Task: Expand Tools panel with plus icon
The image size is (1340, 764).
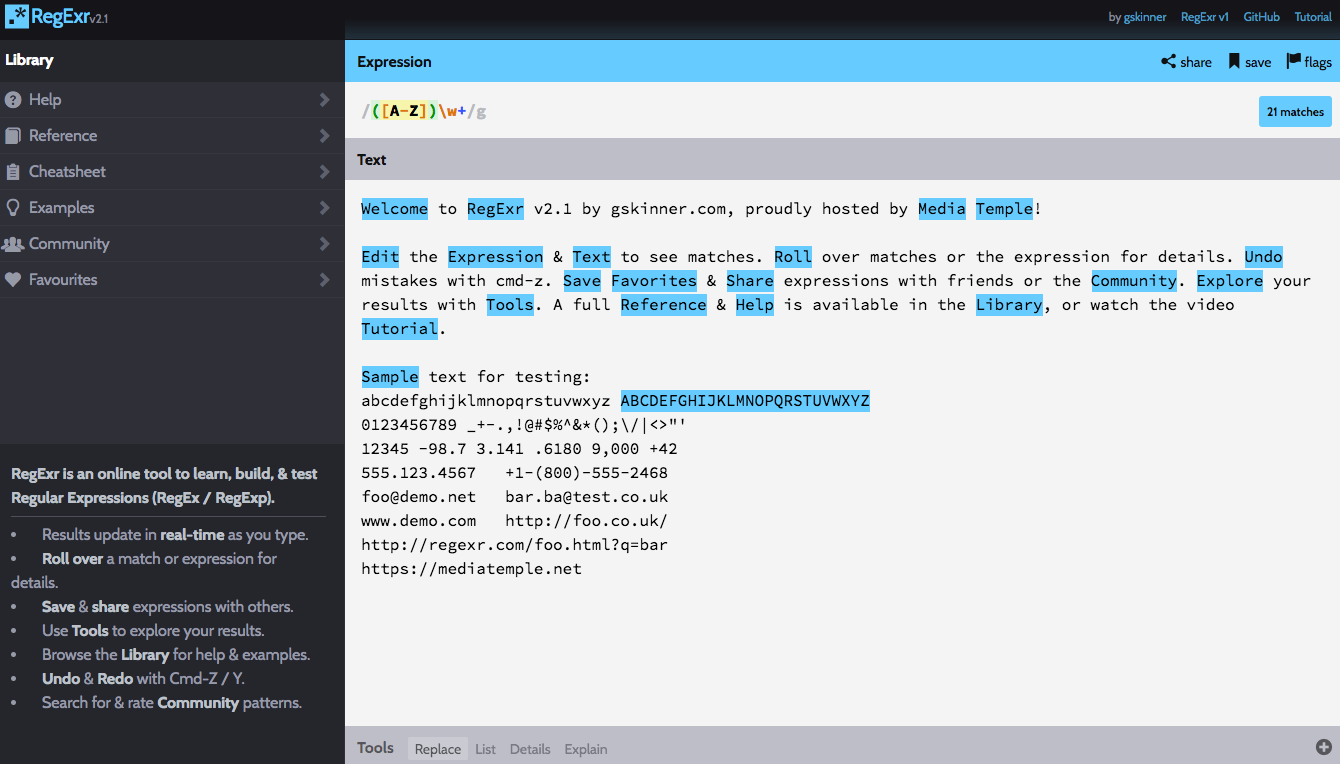Action: (x=1323, y=747)
